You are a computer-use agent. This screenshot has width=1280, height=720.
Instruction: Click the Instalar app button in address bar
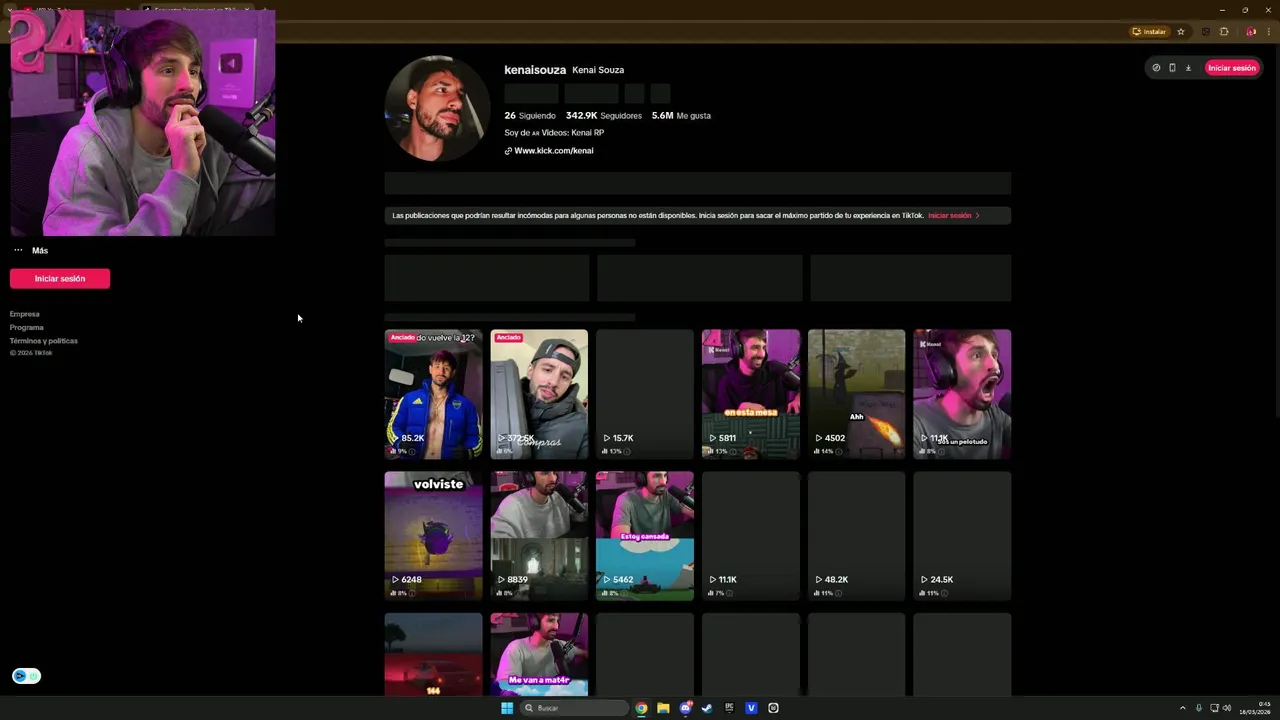point(1149,31)
